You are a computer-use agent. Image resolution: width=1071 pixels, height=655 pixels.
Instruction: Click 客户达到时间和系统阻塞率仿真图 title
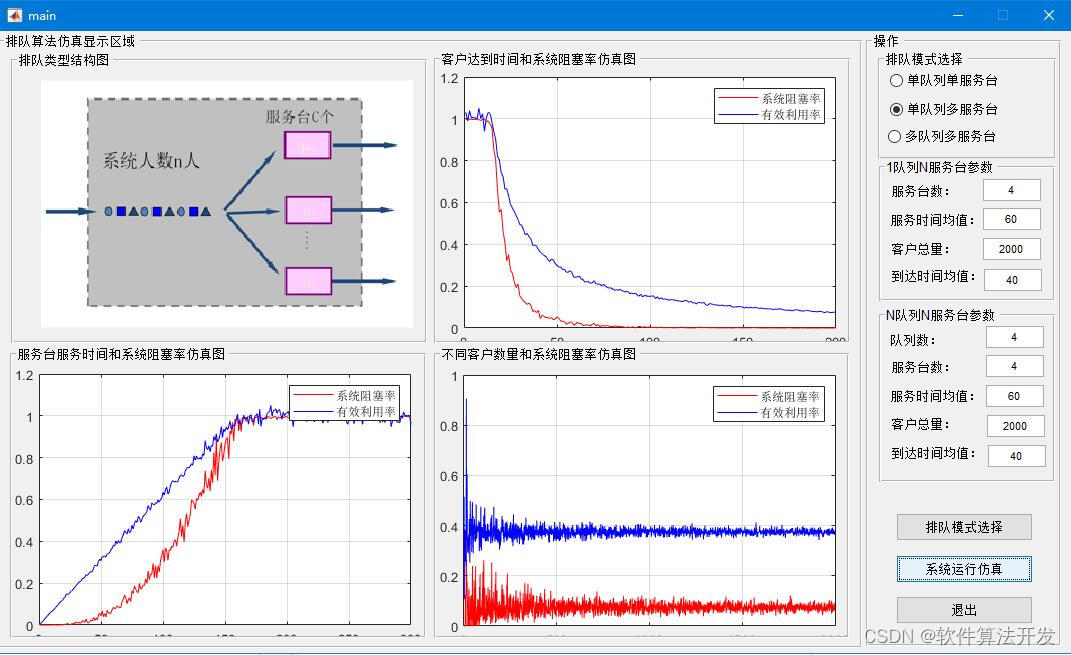[538, 59]
